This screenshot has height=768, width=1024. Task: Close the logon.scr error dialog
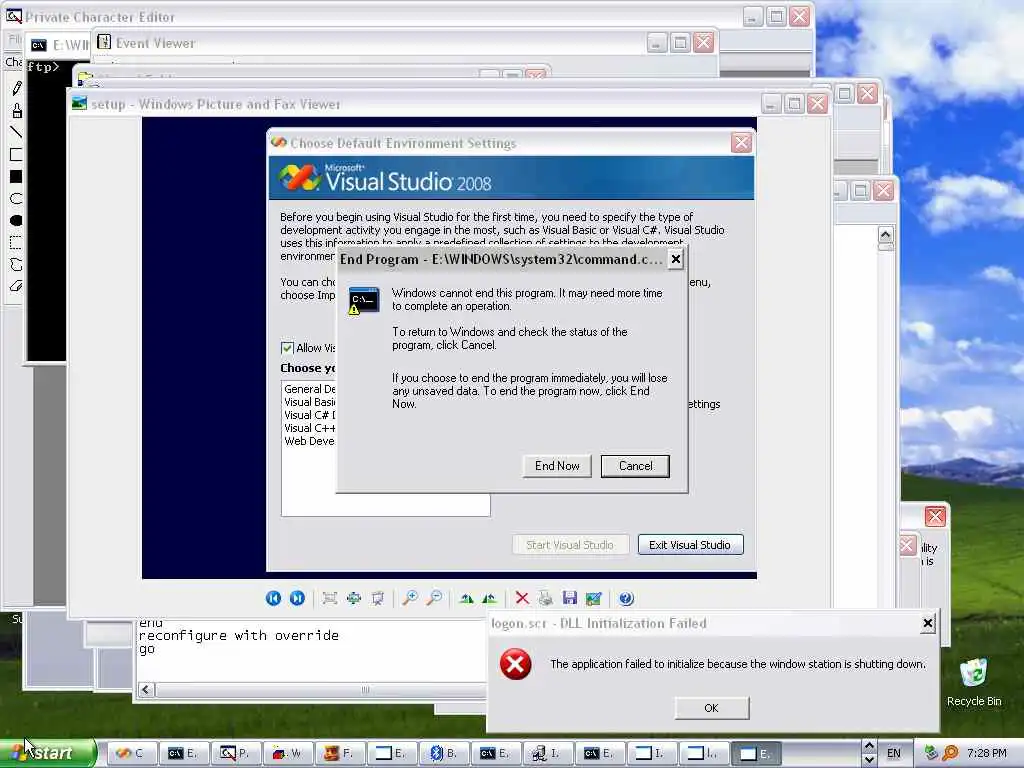pyautogui.click(x=927, y=624)
